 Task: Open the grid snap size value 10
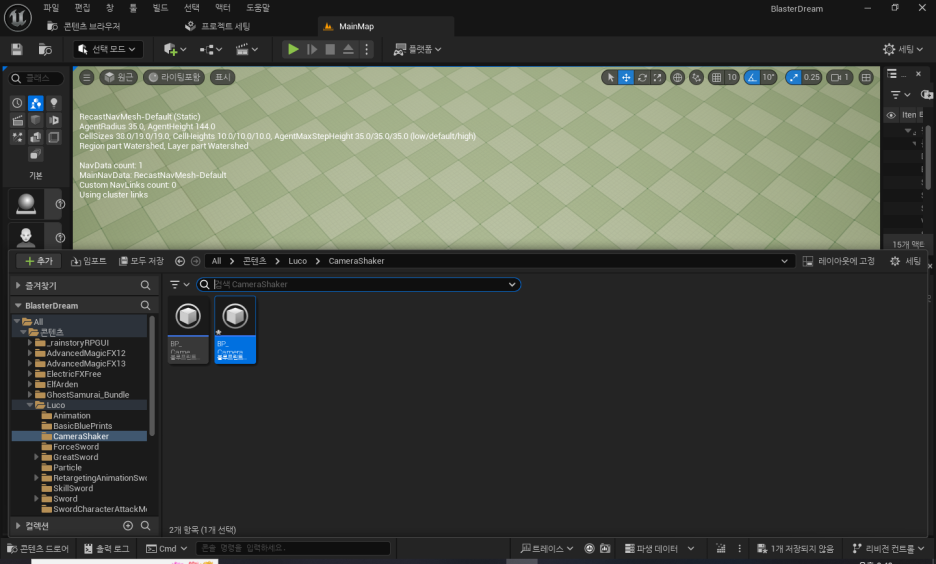[x=732, y=77]
